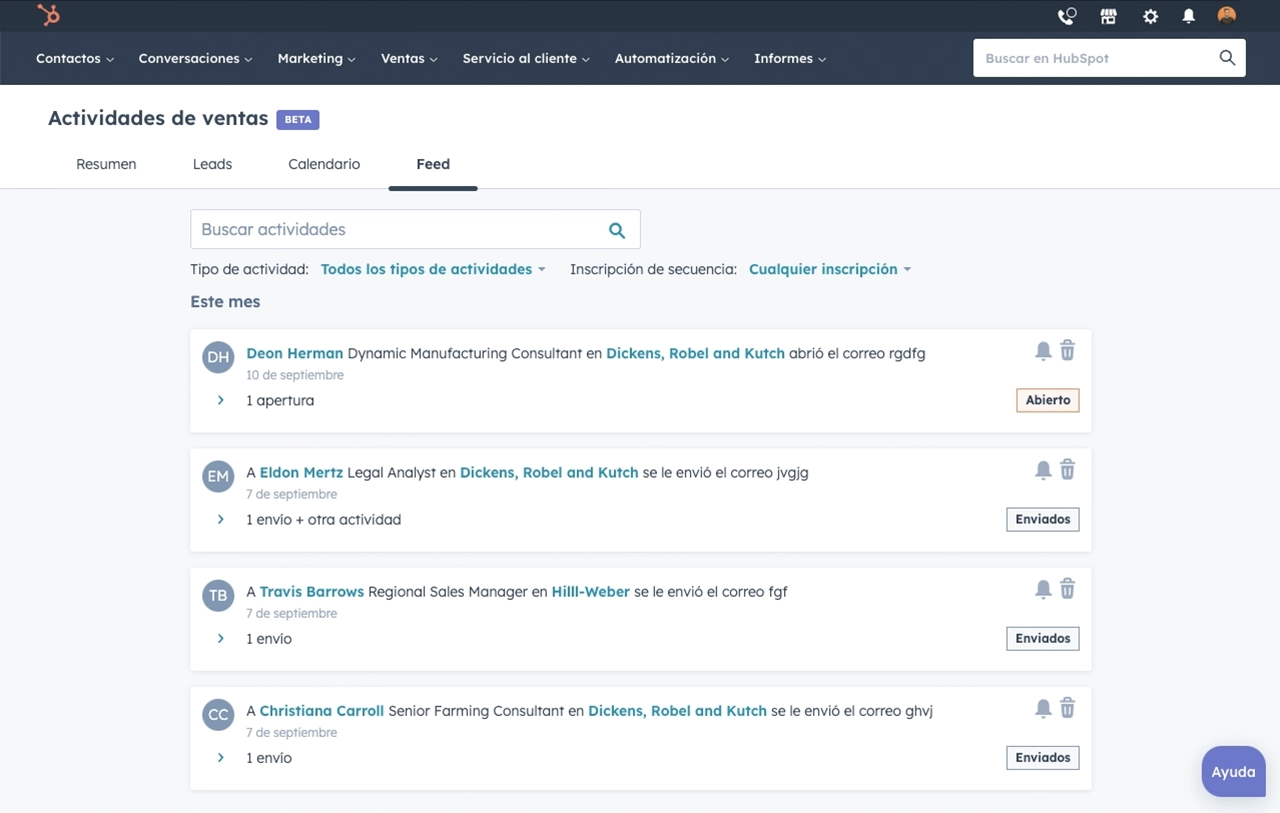Open Christiana Carroll contact link
Screen dimensions: 1280x813
[322, 711]
